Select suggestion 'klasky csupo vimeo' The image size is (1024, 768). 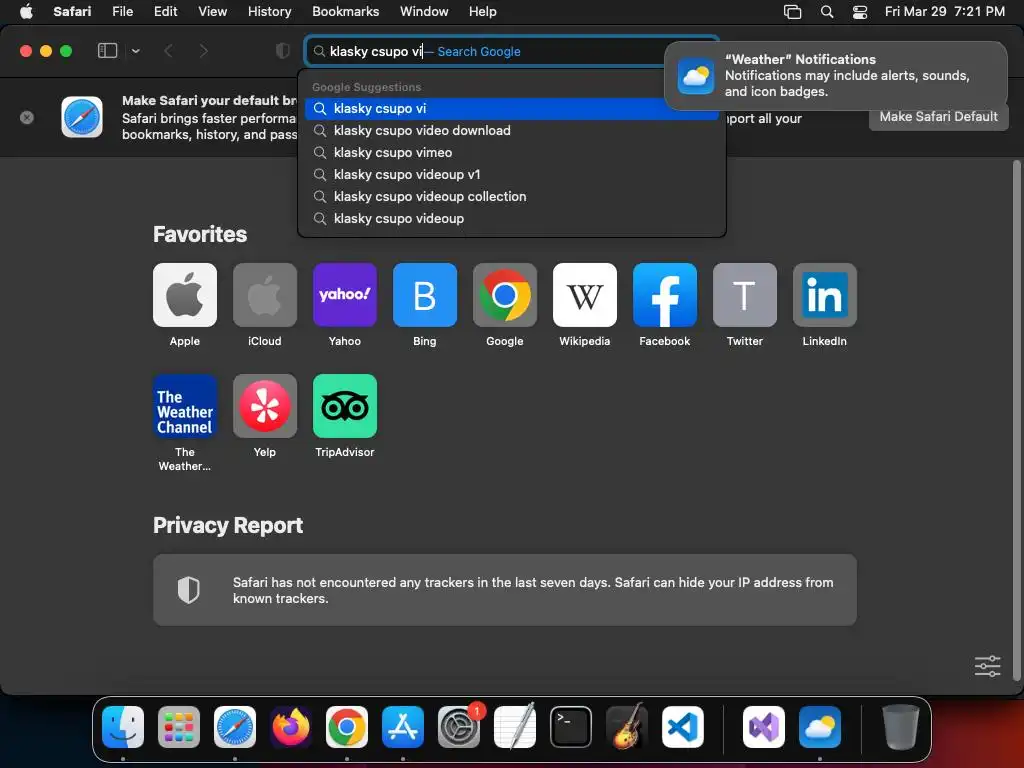point(511,153)
